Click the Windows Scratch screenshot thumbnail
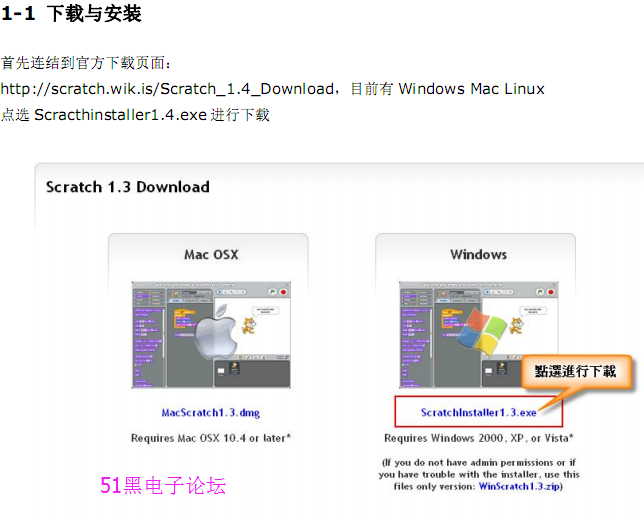This screenshot has height=515, width=644. tap(479, 335)
